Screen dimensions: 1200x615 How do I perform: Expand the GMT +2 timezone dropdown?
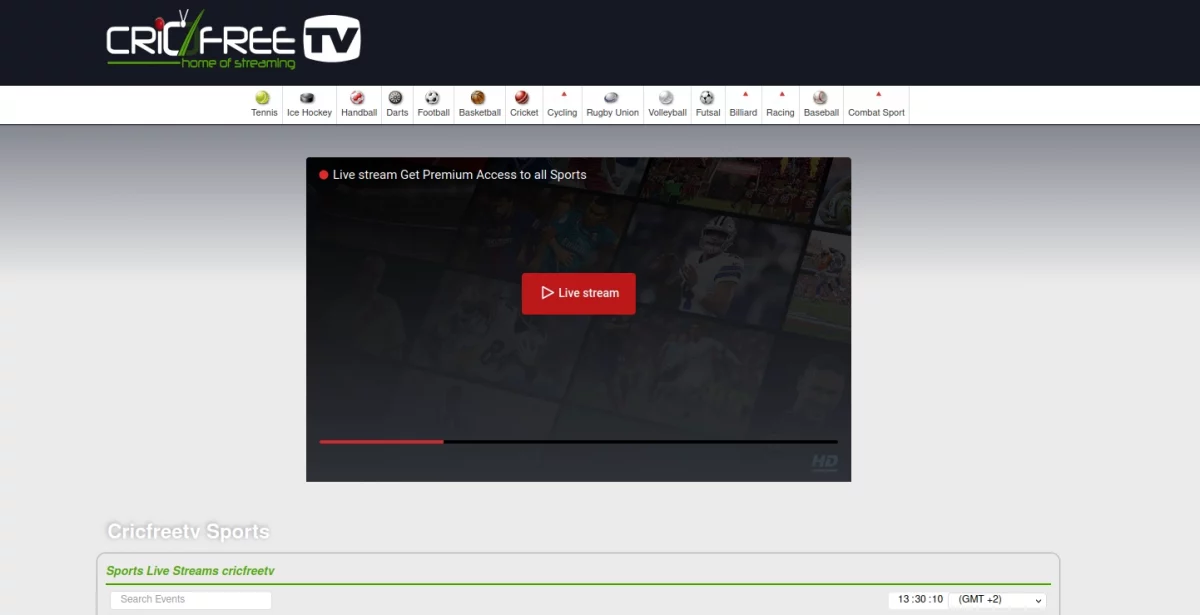(997, 600)
